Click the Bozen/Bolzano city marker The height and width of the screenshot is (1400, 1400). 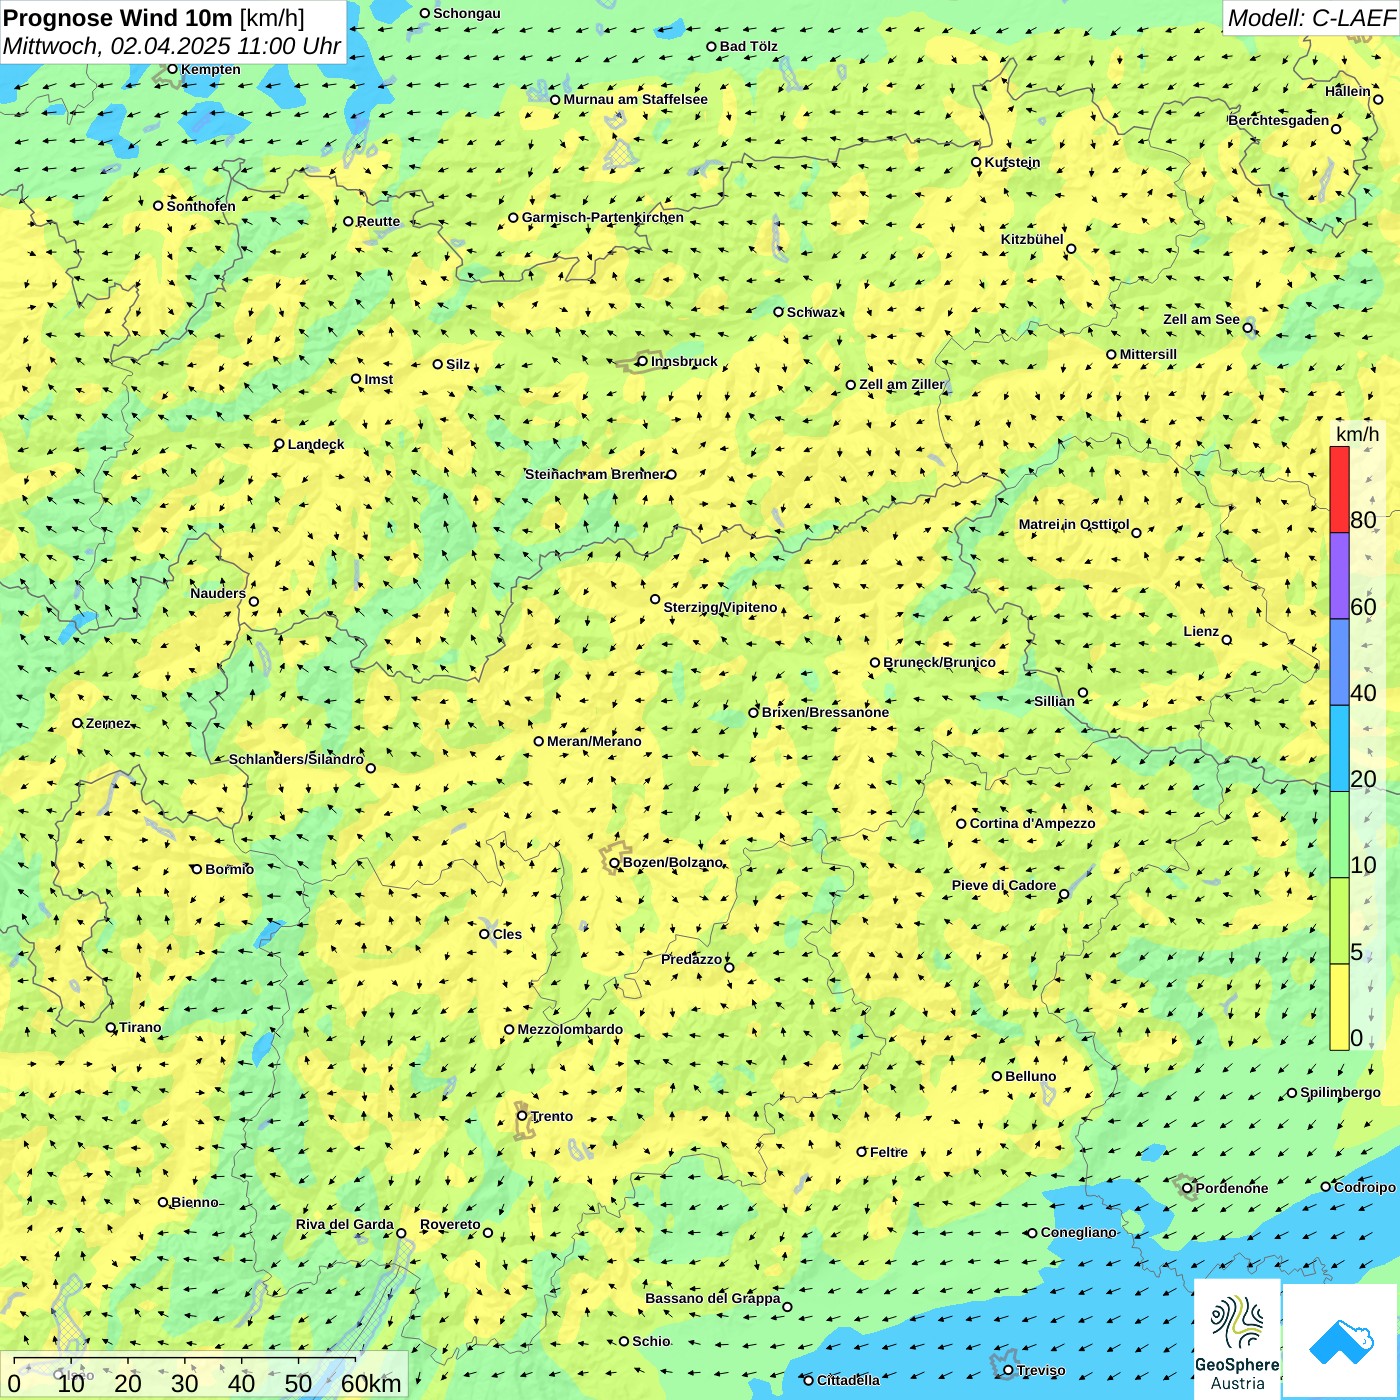point(614,862)
